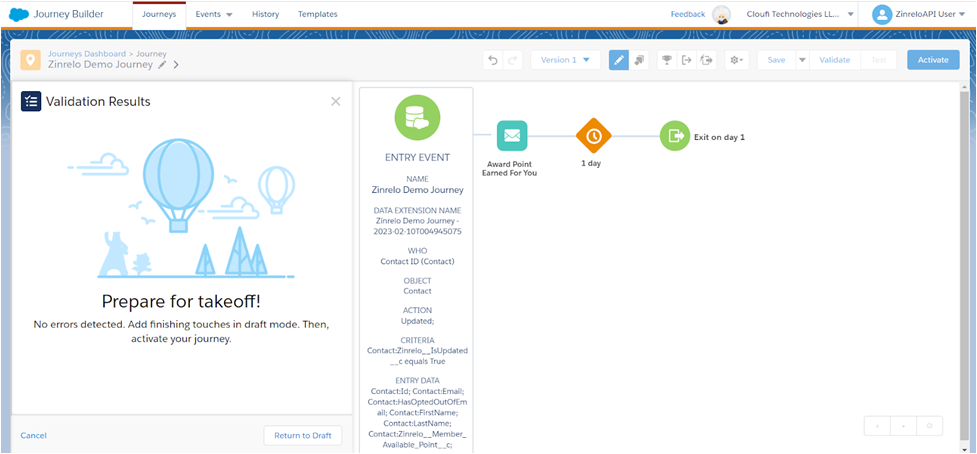
Task: Open exit criteria arrow icon
Action: tap(687, 60)
